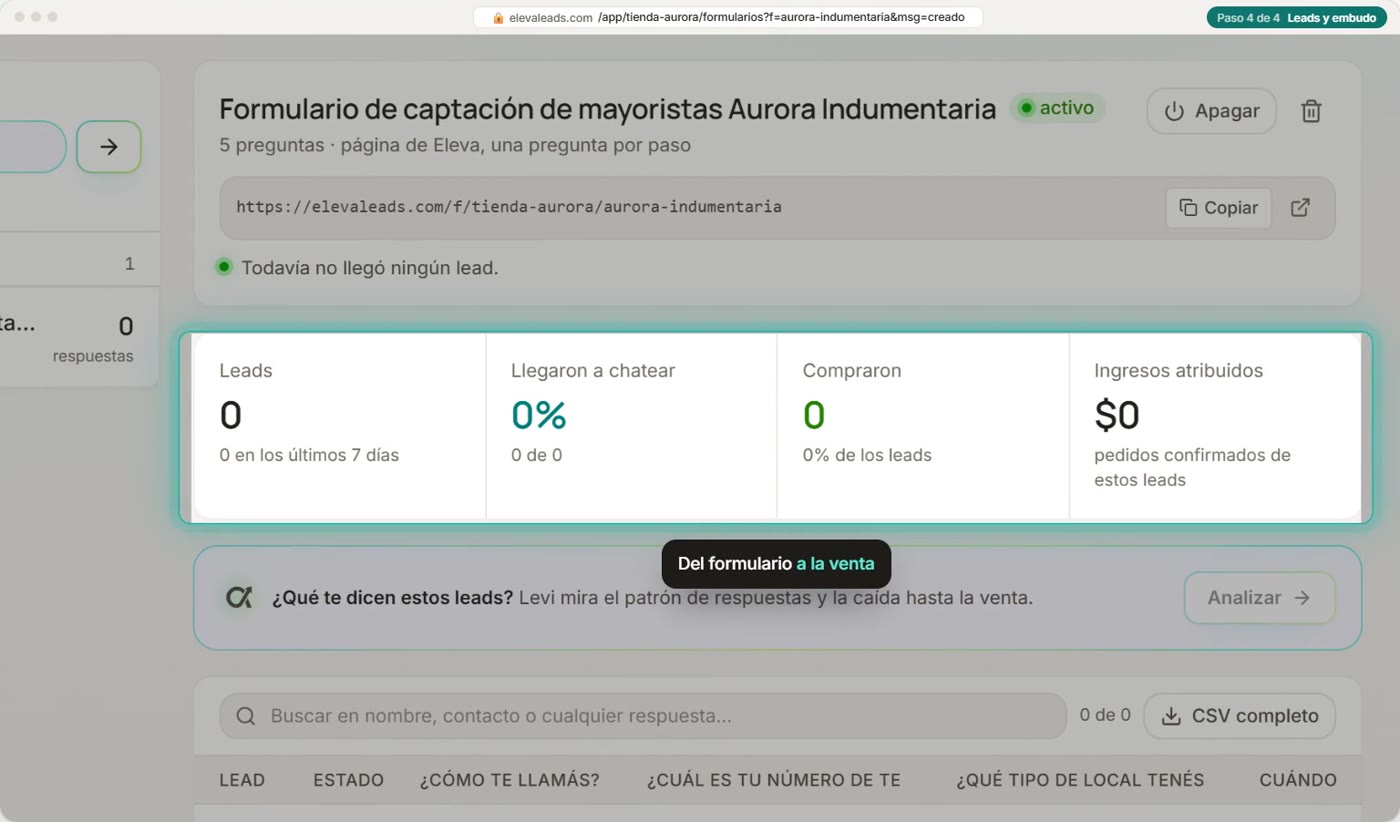Copy the form URL with Copiar
The image size is (1400, 822).
click(1218, 208)
